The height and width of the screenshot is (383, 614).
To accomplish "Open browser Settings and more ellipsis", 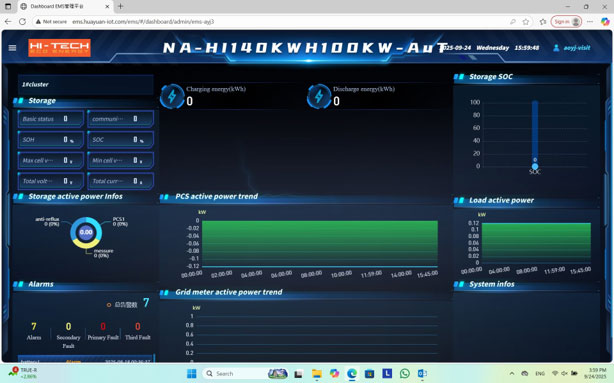I will [x=590, y=22].
